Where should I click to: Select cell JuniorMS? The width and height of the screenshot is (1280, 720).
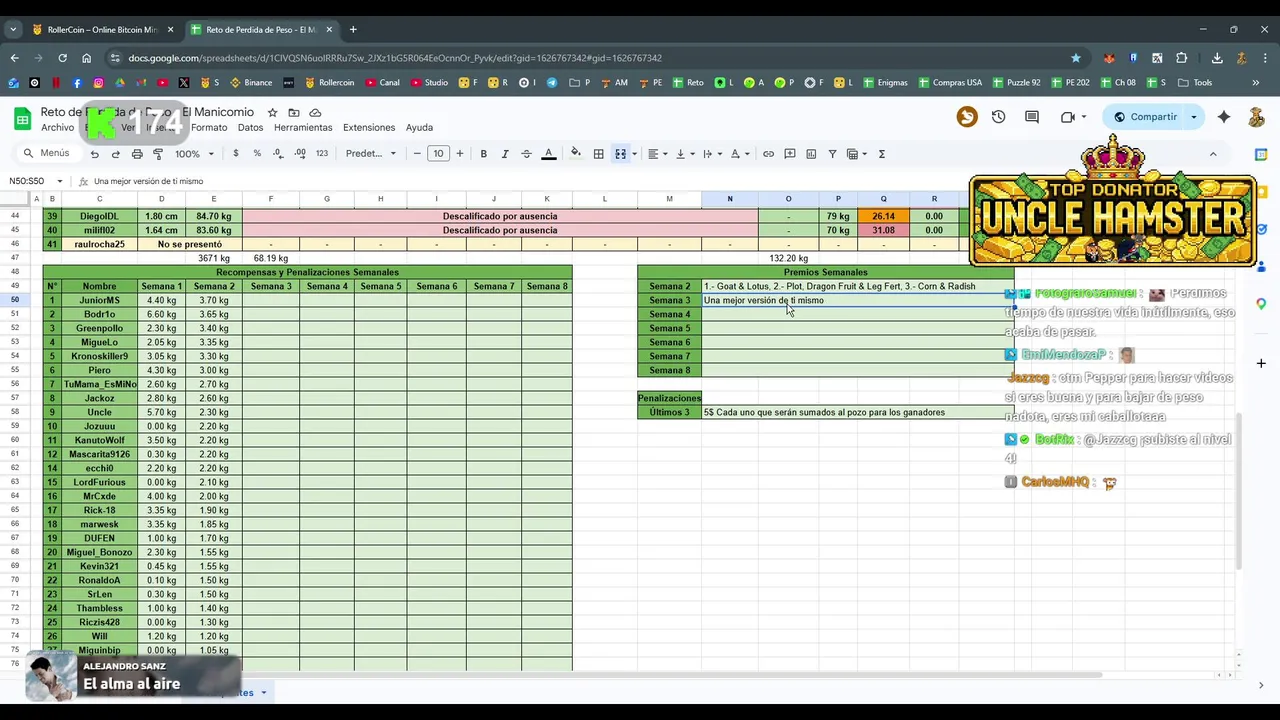99,300
